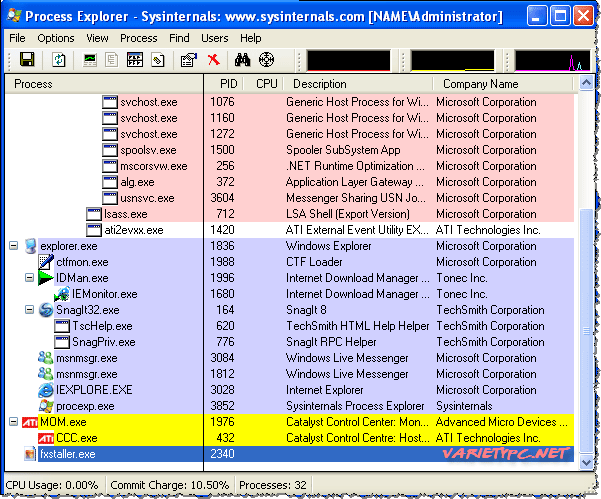Click the ctfmon.exe pen icon
The width and height of the screenshot is (601, 499).
(46, 262)
